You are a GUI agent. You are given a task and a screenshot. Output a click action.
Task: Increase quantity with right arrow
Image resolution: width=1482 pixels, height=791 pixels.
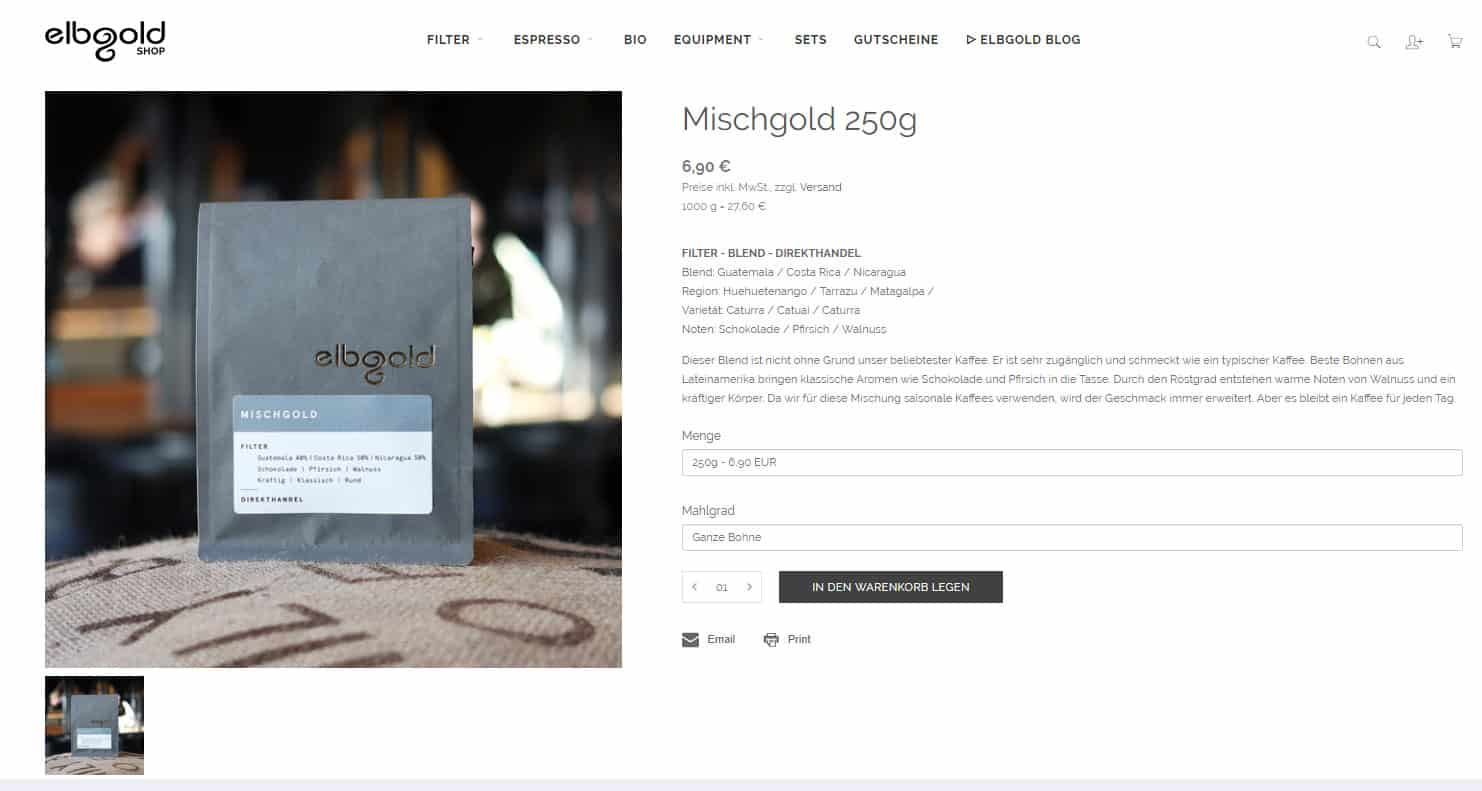click(x=749, y=587)
